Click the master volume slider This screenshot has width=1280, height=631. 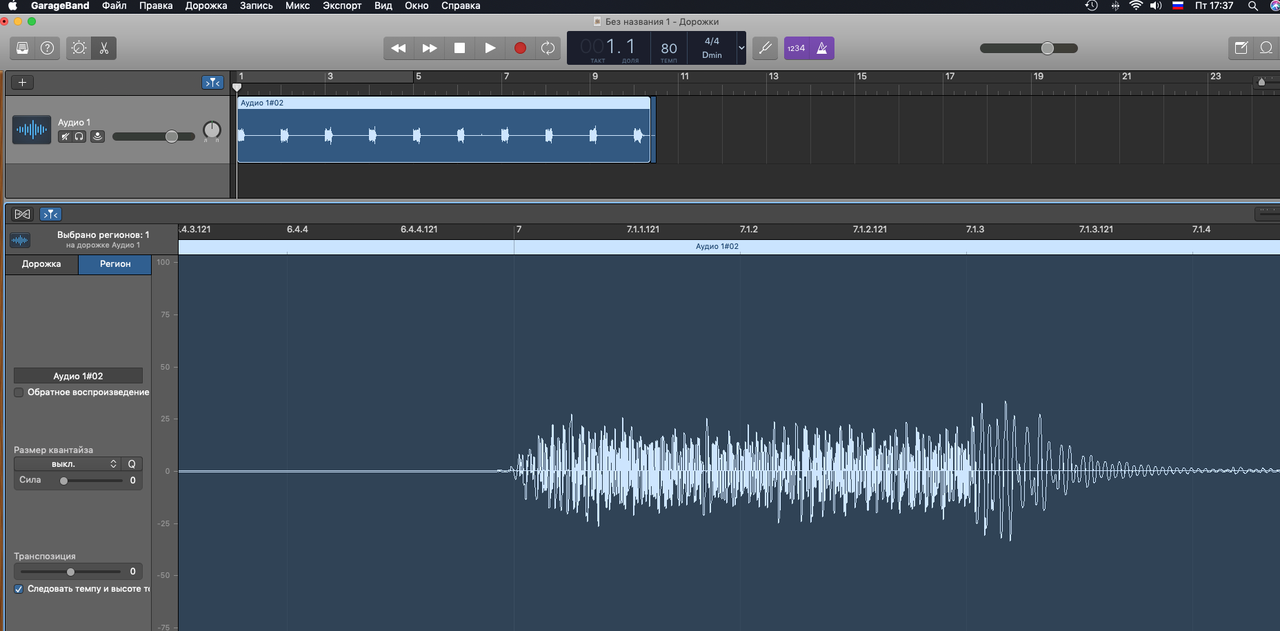click(1029, 48)
